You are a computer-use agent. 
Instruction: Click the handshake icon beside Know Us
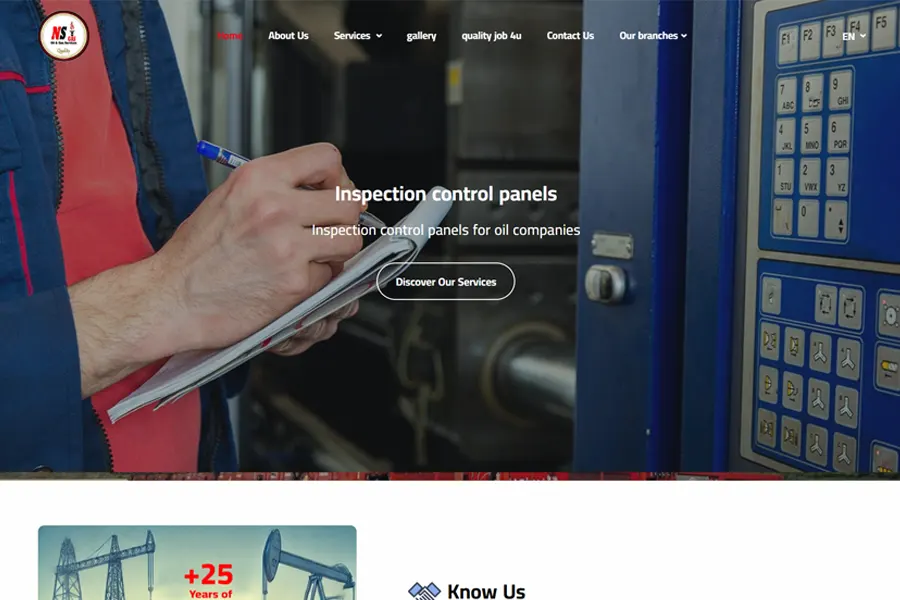click(x=424, y=591)
